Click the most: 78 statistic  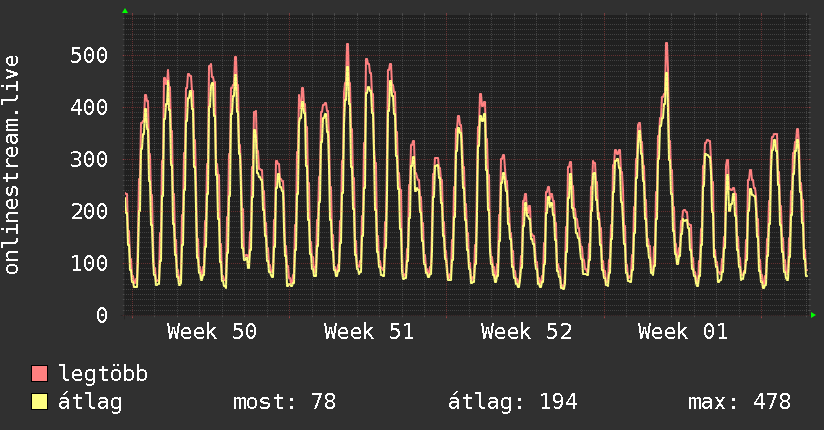(x=284, y=402)
